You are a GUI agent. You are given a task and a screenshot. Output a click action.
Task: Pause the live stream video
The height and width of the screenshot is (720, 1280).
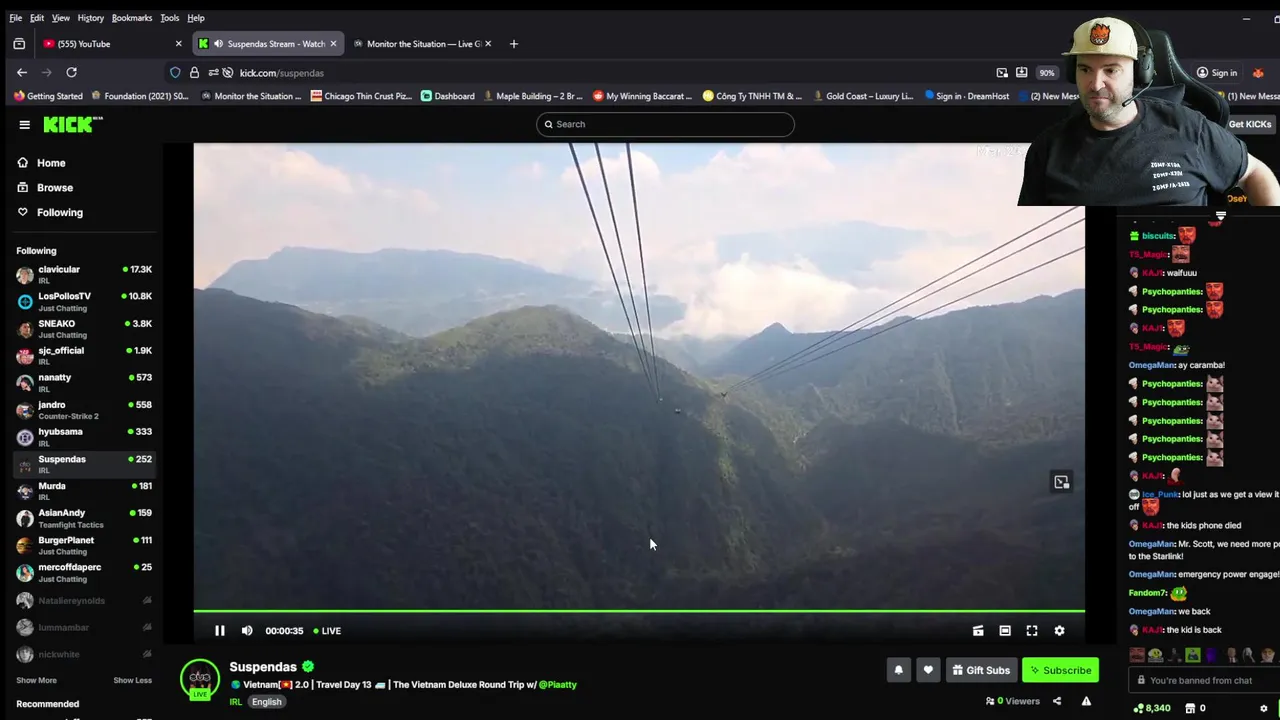[x=220, y=631]
